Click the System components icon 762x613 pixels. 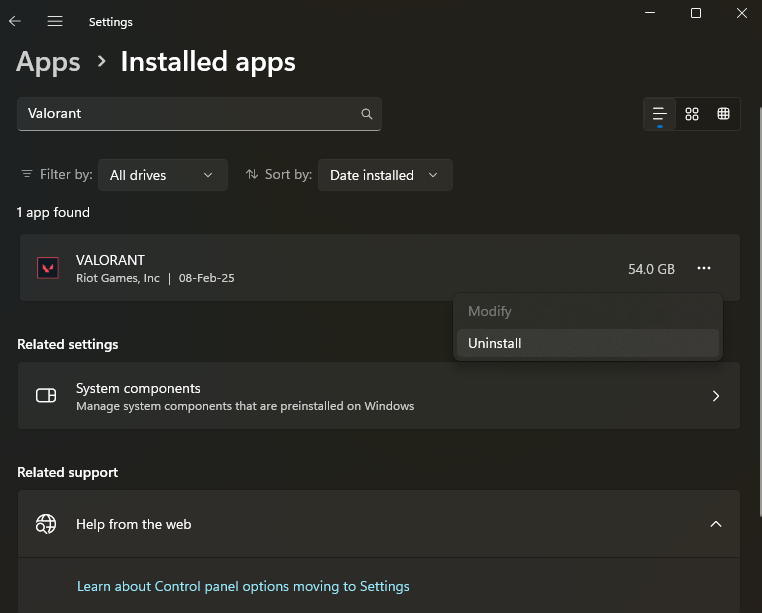tap(46, 396)
